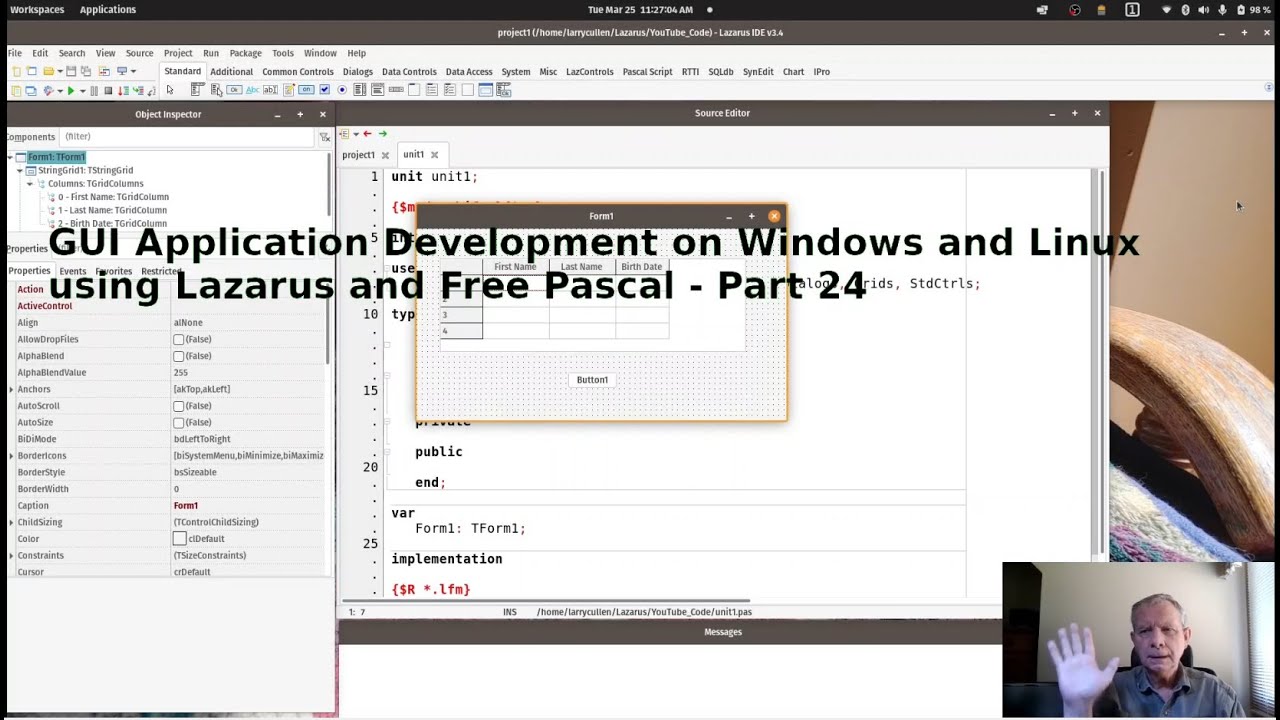The image size is (1280, 720).
Task: Click the Birth Date column header on Form1
Action: (642, 267)
